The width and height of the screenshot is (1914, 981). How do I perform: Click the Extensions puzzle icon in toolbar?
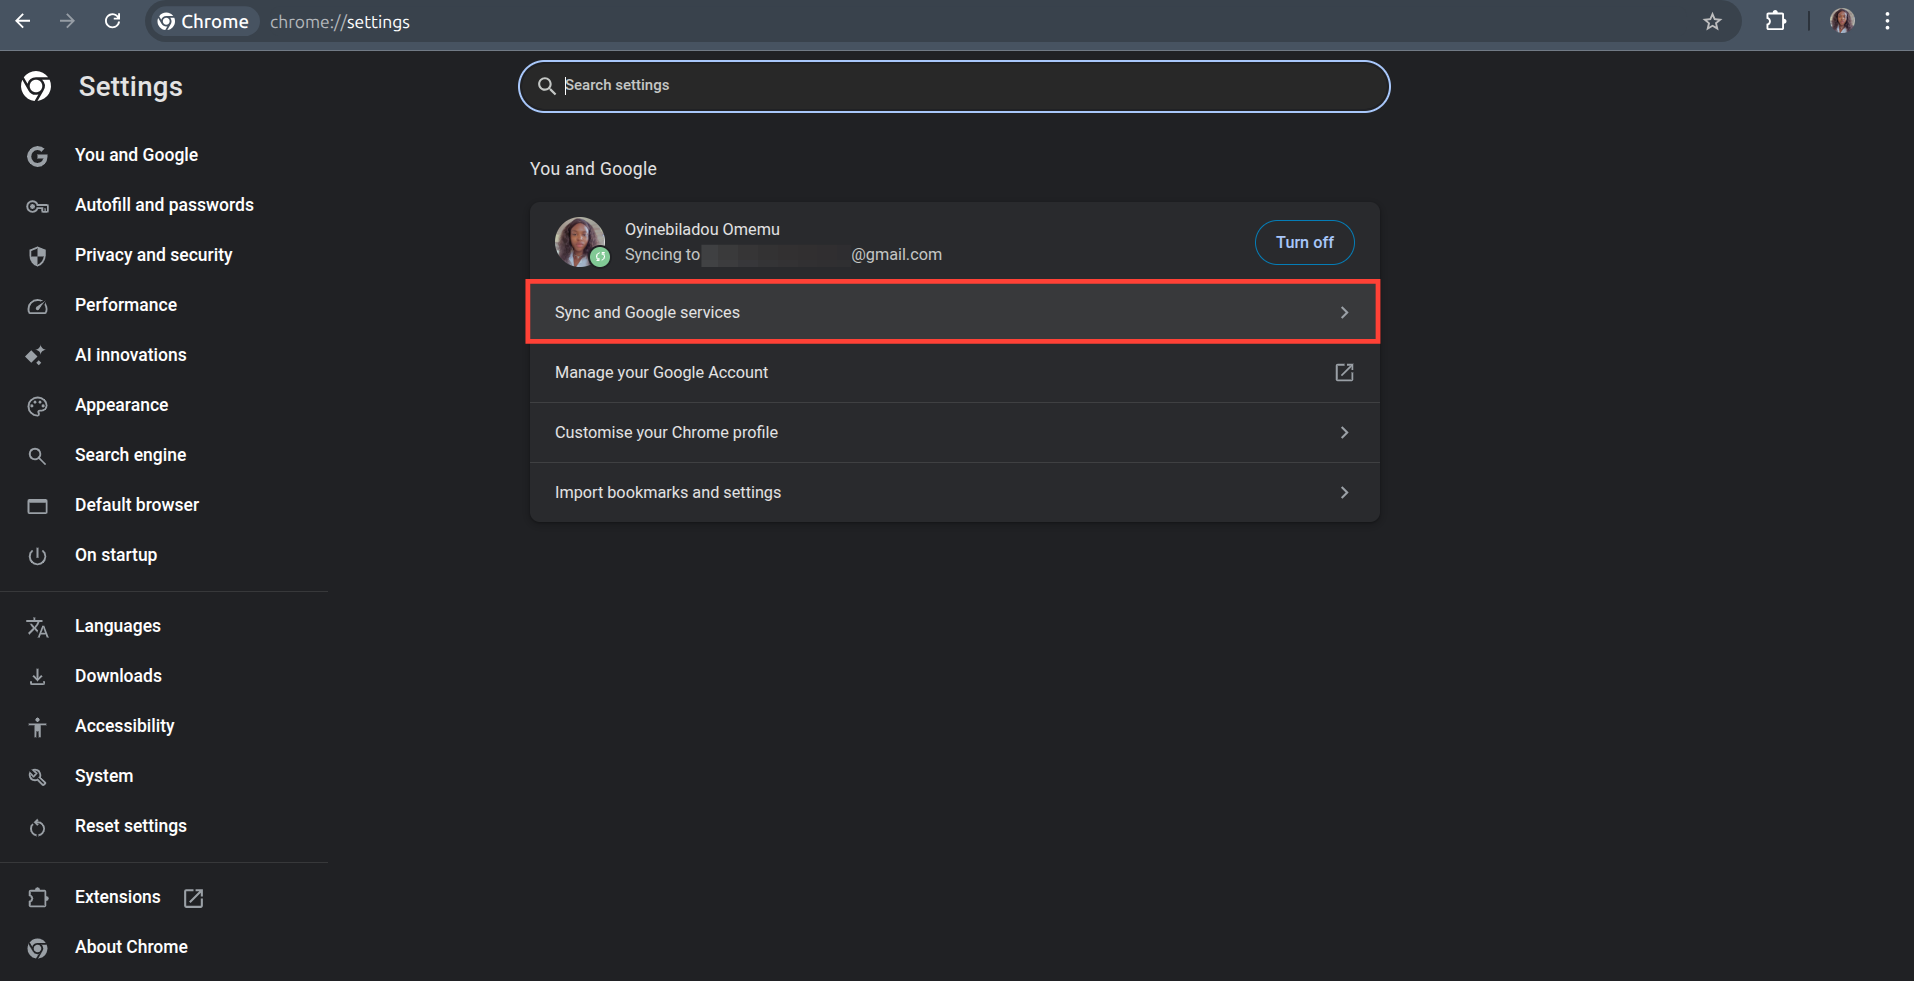click(1777, 21)
